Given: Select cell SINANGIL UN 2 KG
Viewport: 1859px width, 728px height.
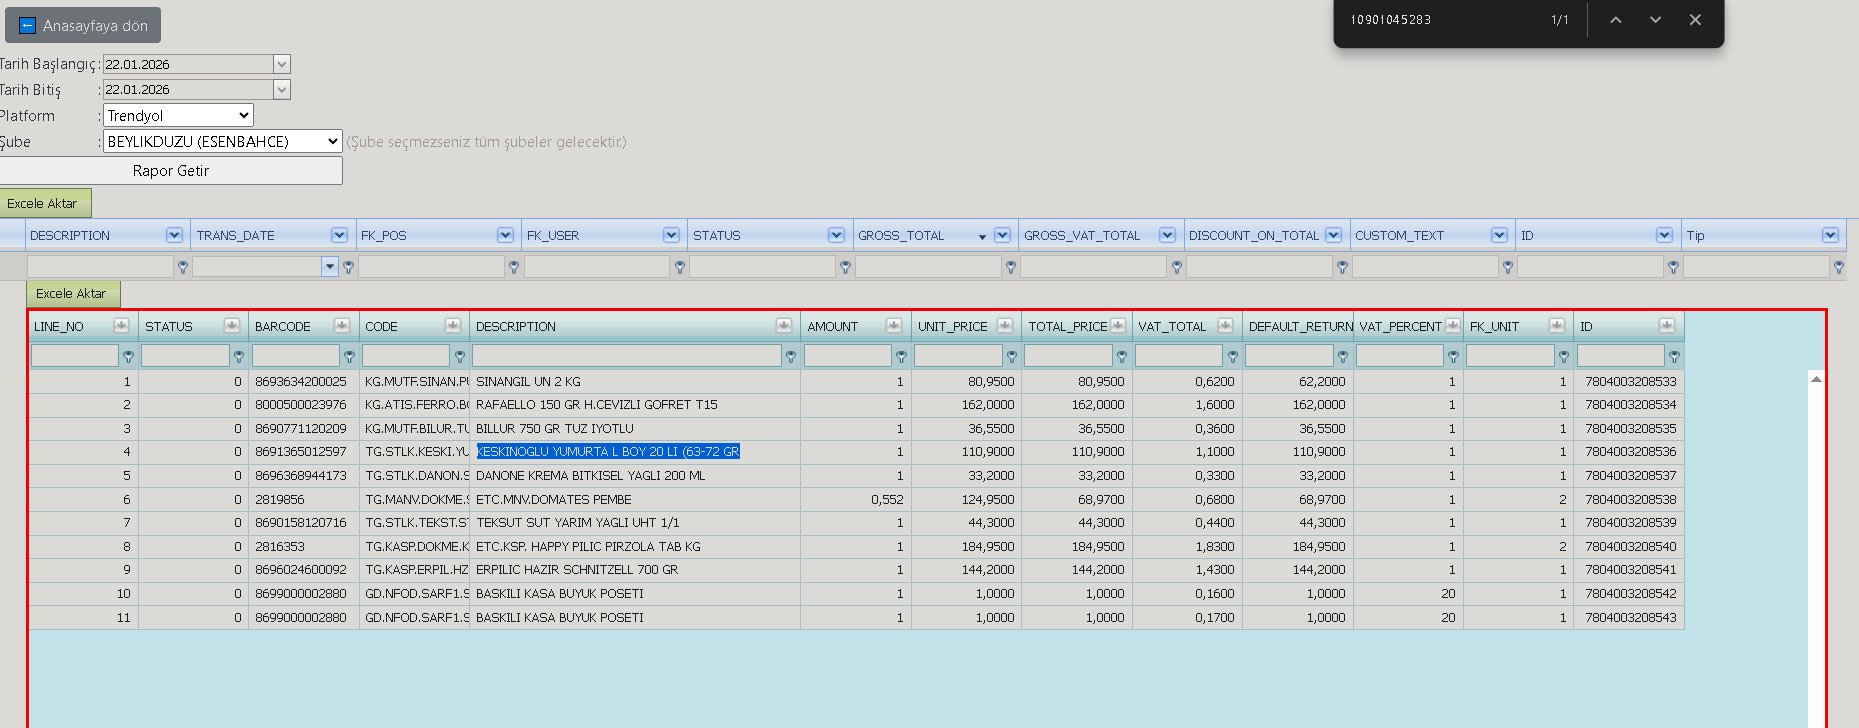Looking at the screenshot, I should (635, 381).
